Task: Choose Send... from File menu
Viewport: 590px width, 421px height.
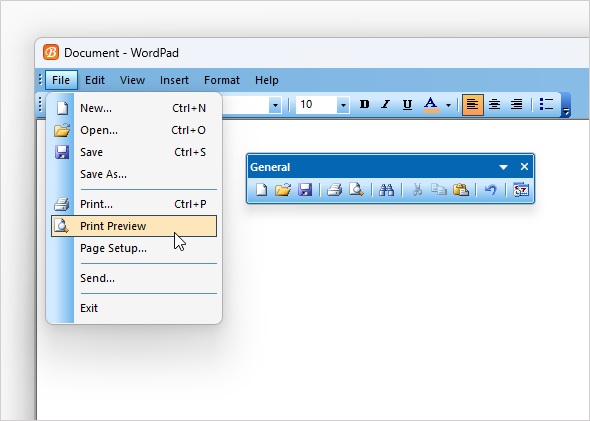Action: coord(134,278)
